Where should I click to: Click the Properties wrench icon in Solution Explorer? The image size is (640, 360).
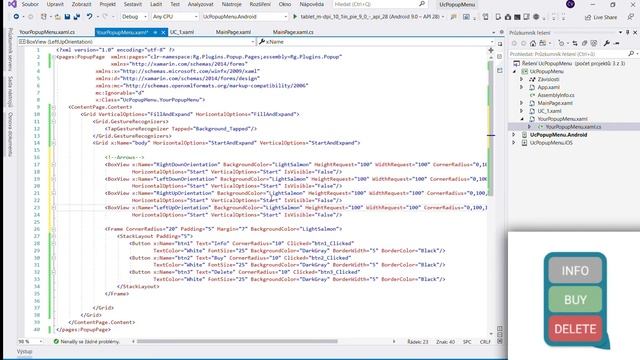tap(607, 43)
